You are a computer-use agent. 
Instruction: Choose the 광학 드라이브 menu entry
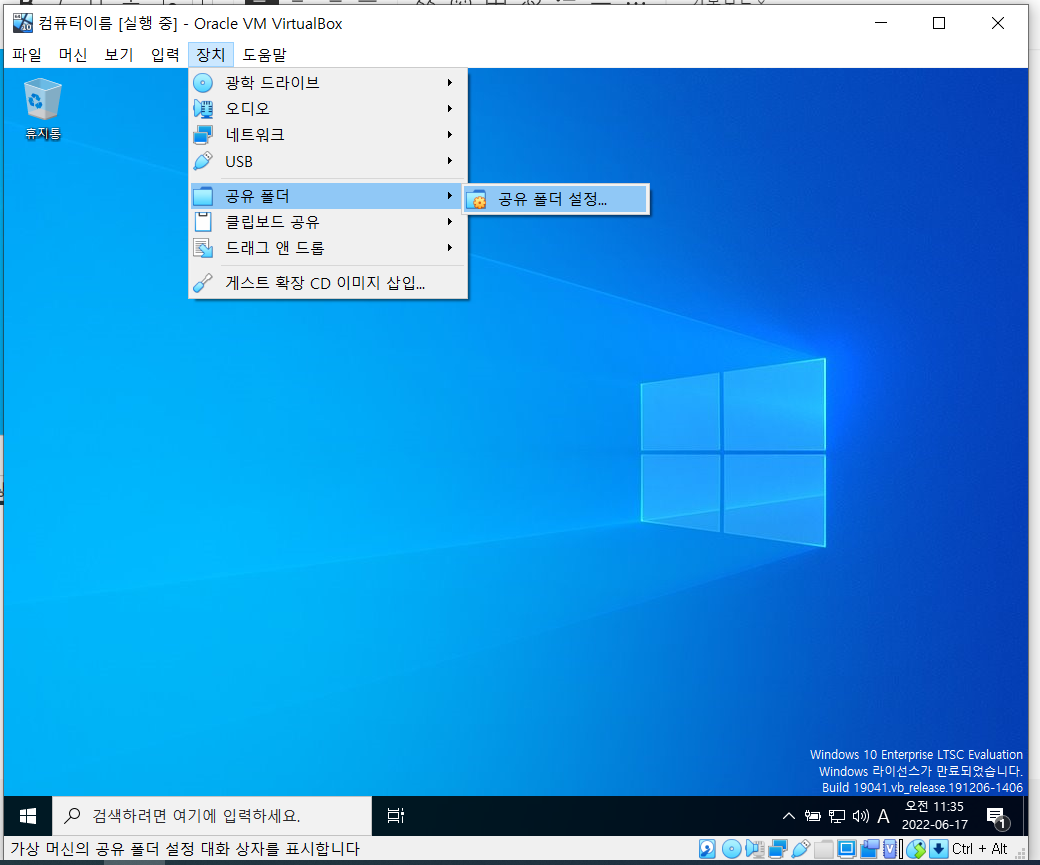[x=329, y=83]
